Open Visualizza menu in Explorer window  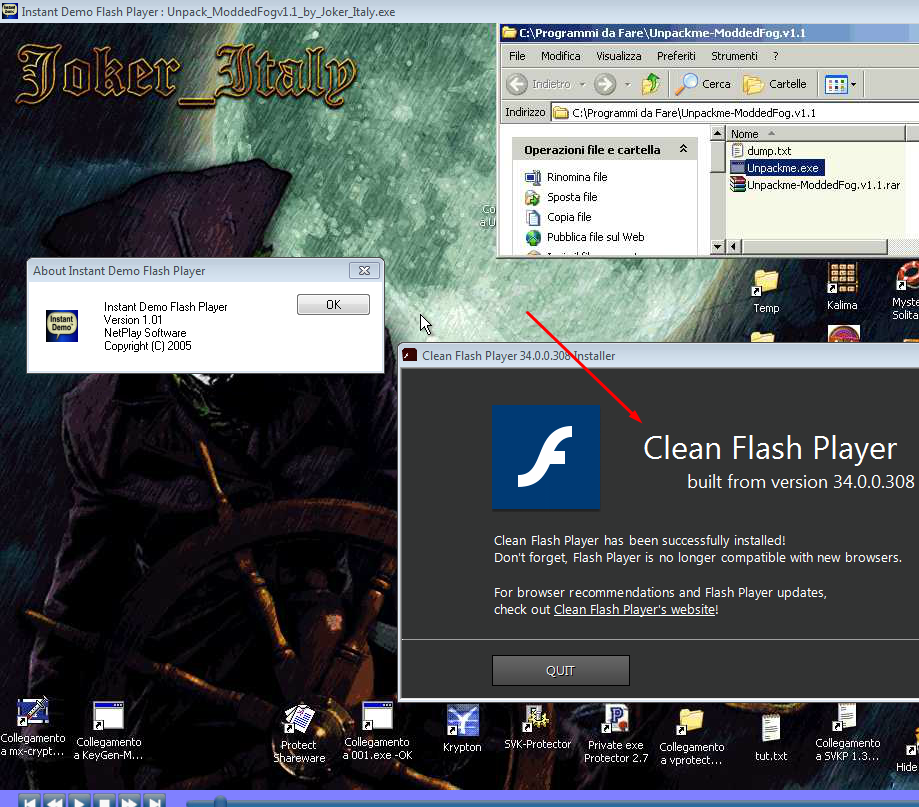click(618, 56)
